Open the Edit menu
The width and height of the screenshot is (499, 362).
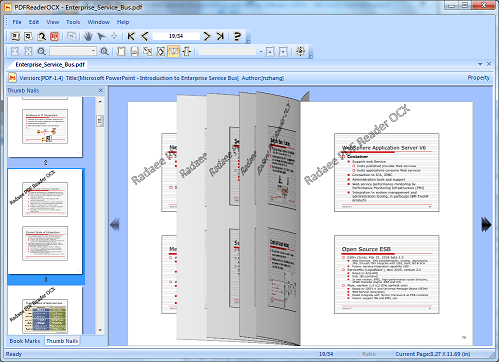(34, 22)
